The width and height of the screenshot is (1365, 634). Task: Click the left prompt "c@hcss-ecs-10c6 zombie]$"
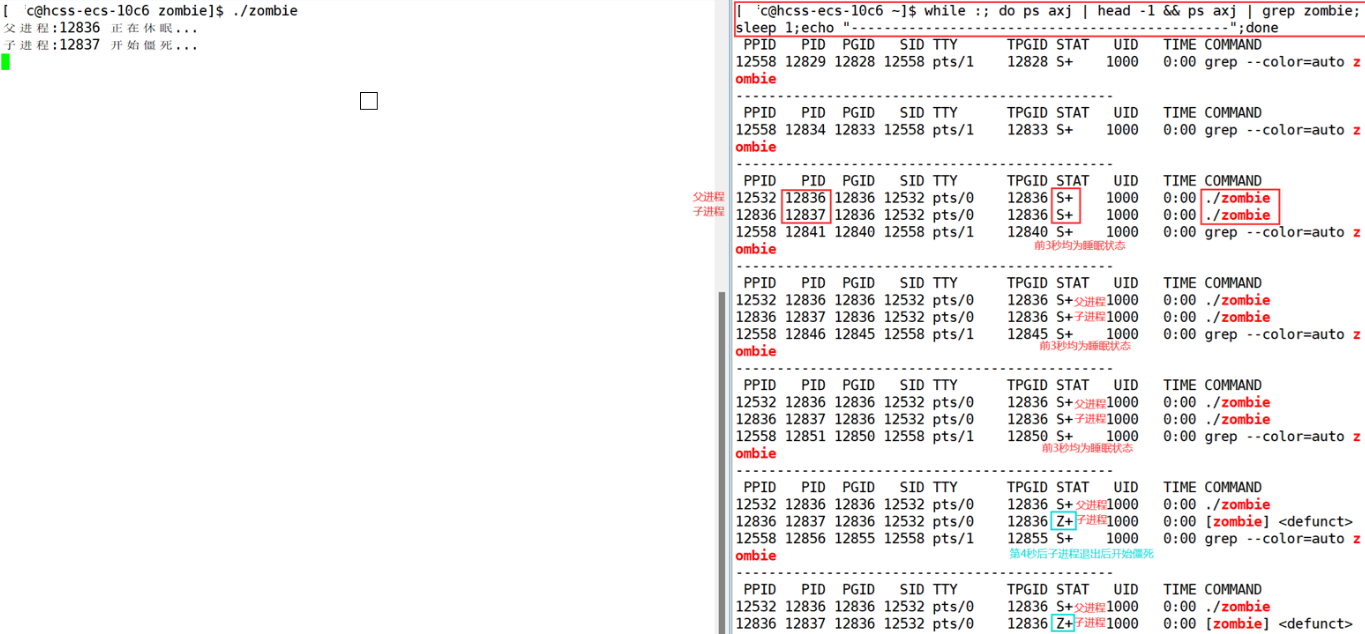click(x=126, y=11)
